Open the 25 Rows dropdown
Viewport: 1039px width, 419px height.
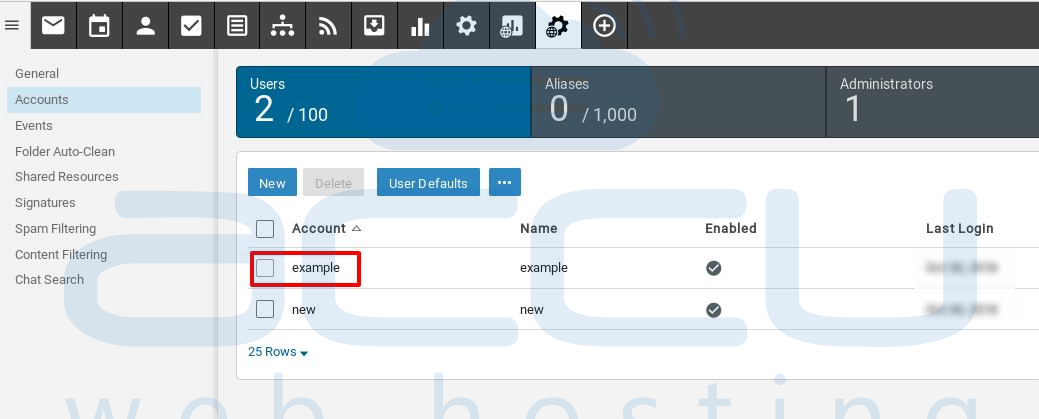[x=278, y=352]
